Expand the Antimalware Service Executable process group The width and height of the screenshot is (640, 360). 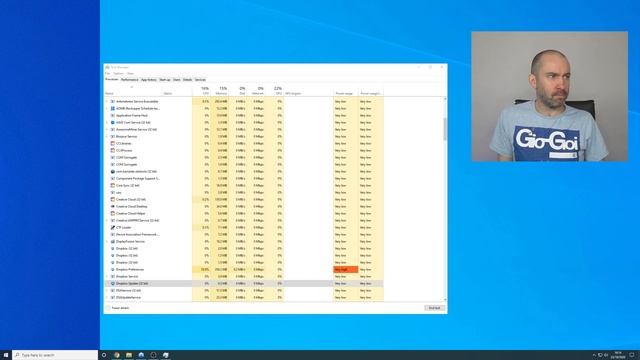pyautogui.click(x=107, y=101)
